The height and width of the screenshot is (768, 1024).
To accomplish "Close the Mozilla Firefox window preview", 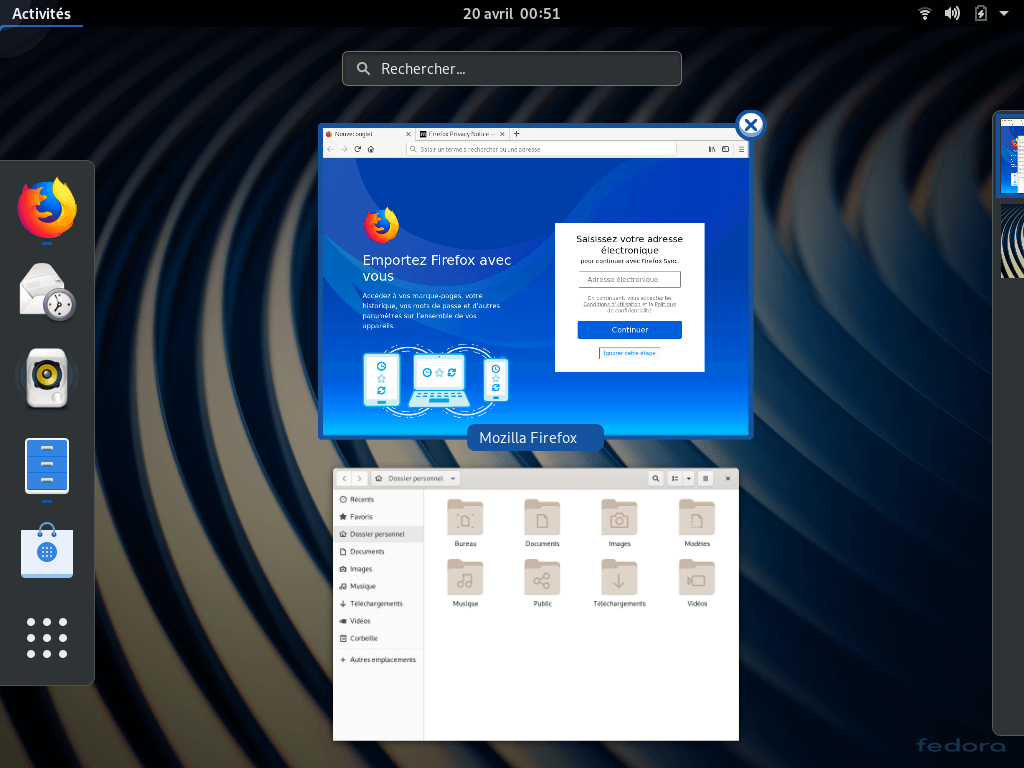I will (751, 125).
